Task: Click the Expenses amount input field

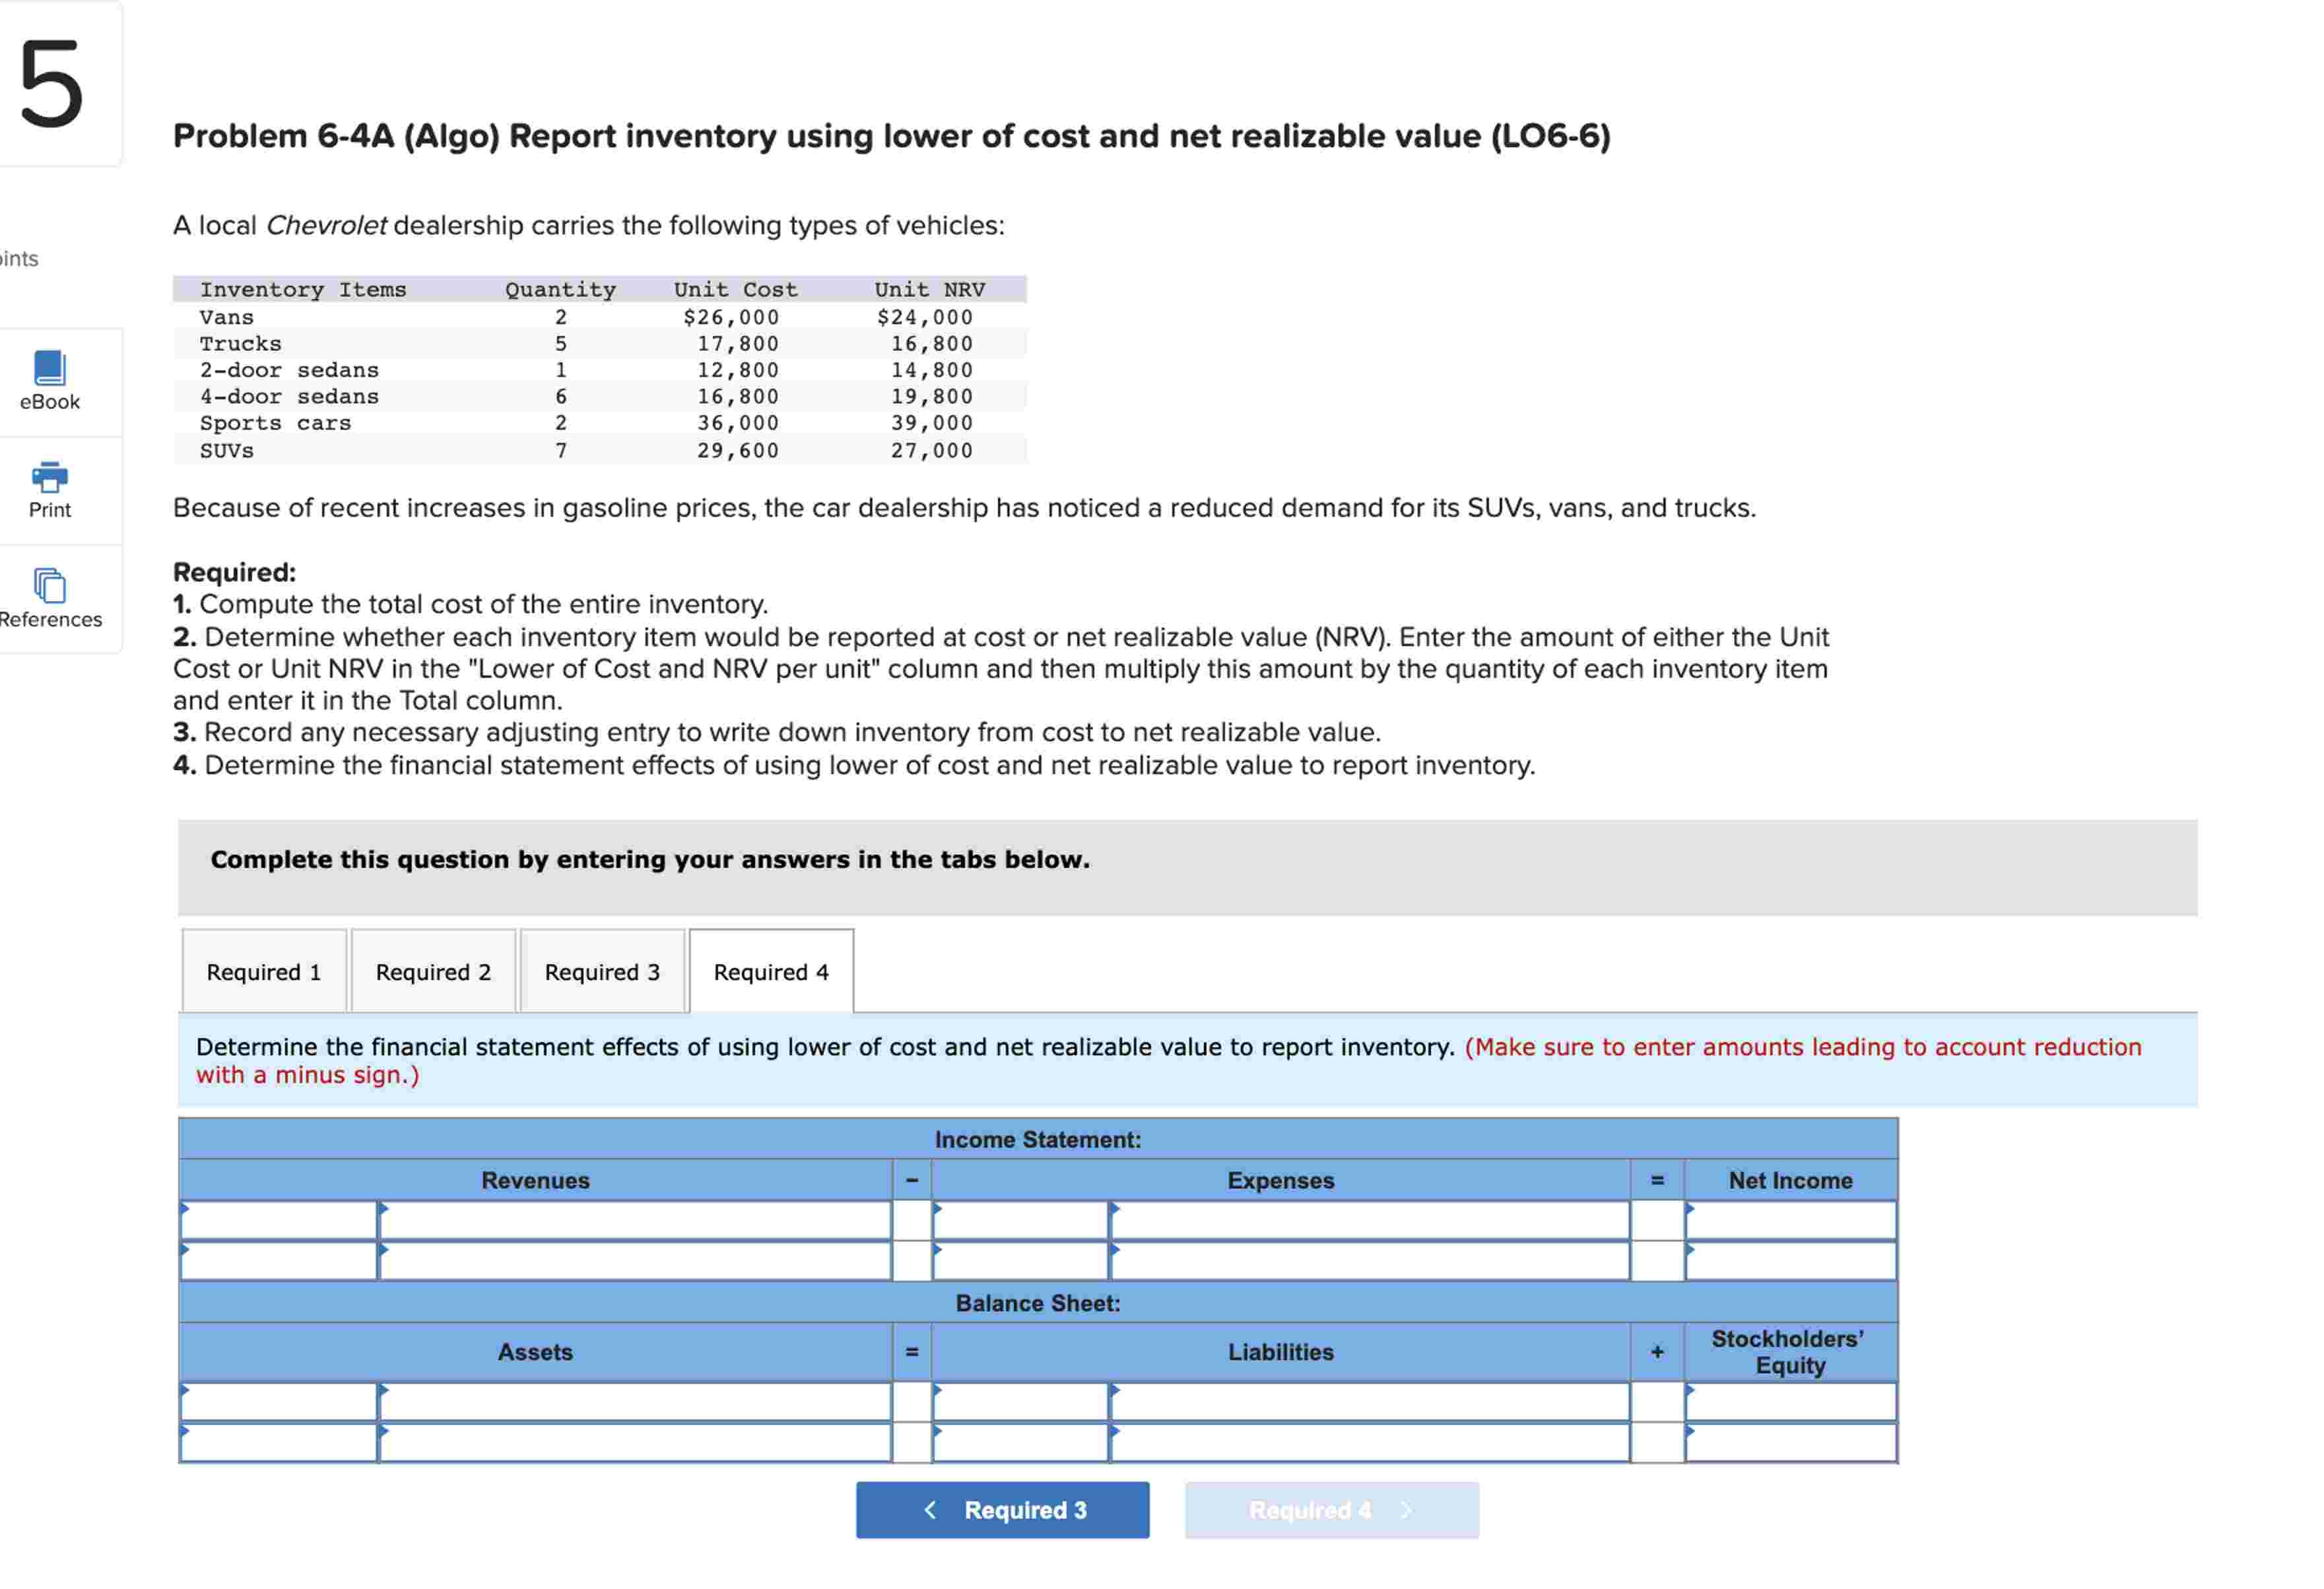Action: pos(1370,1220)
